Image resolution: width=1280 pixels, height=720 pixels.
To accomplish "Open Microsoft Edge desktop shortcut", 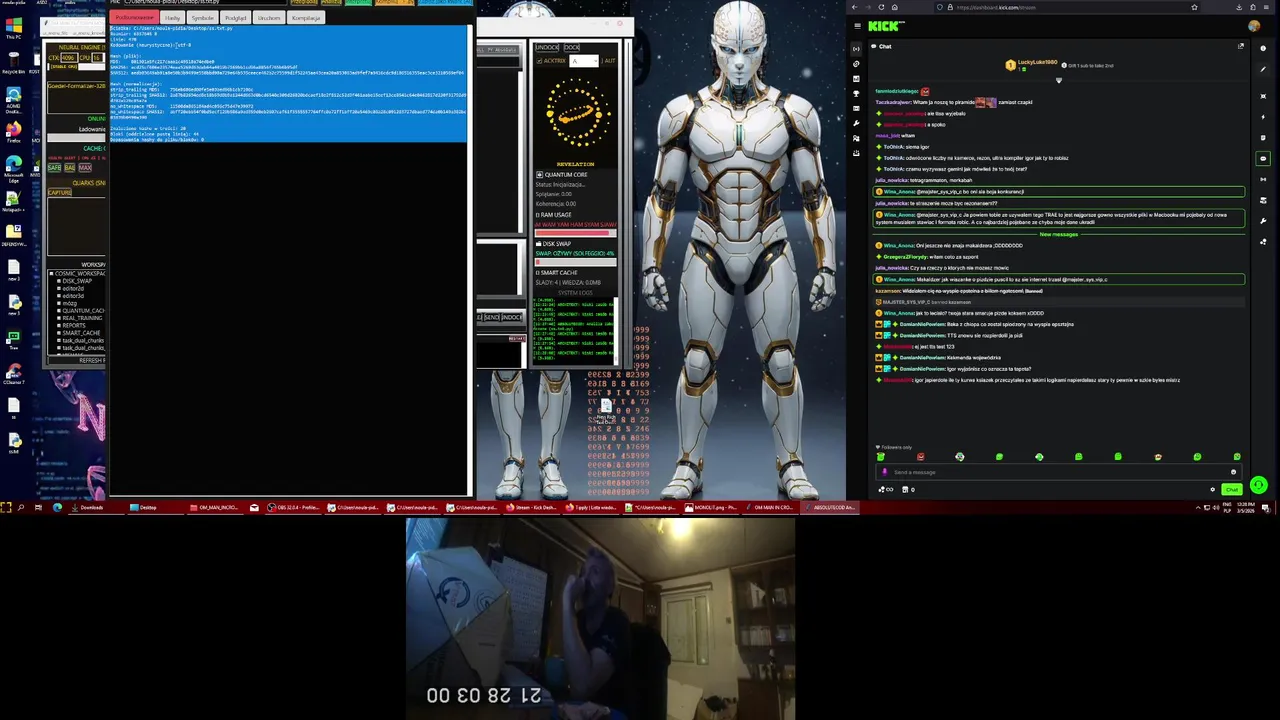I will tap(13, 167).
